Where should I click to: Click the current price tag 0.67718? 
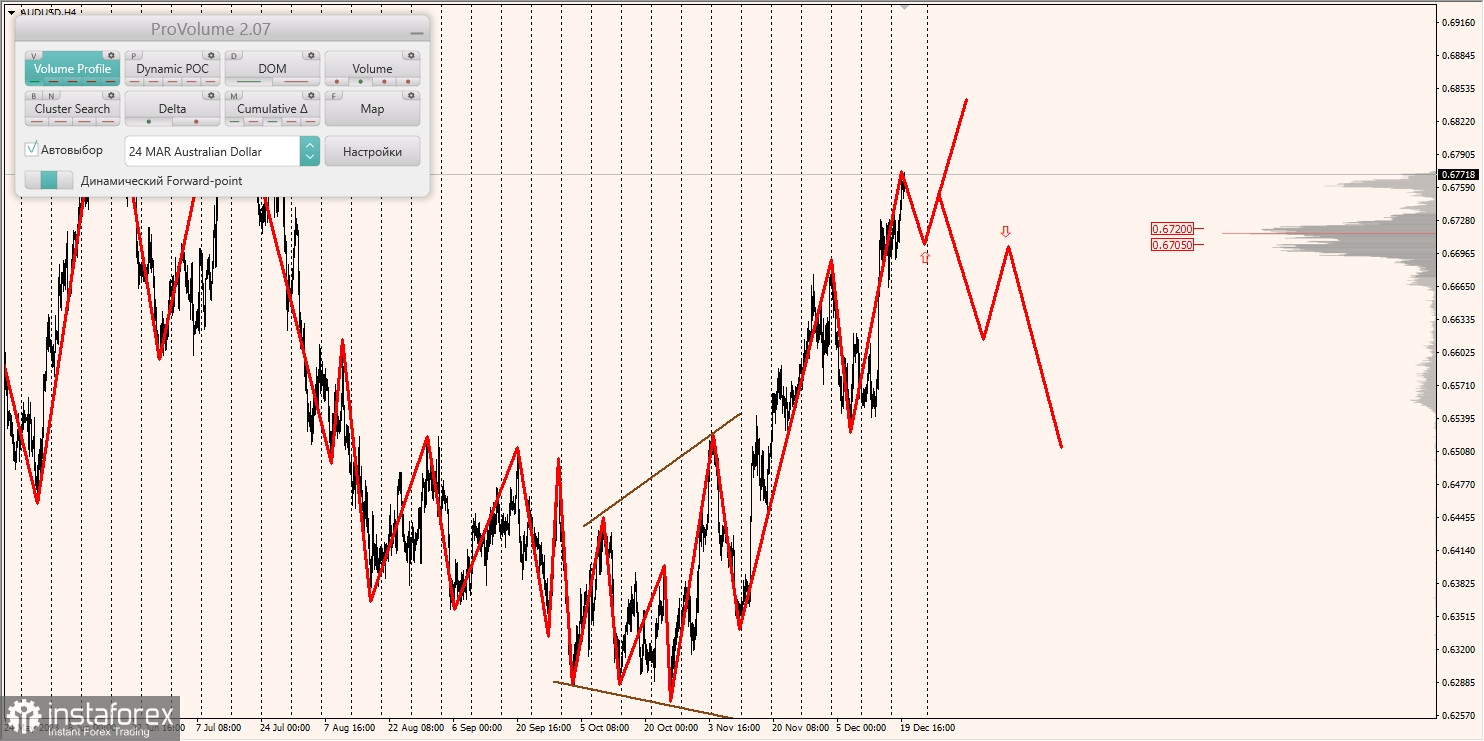pos(1458,174)
